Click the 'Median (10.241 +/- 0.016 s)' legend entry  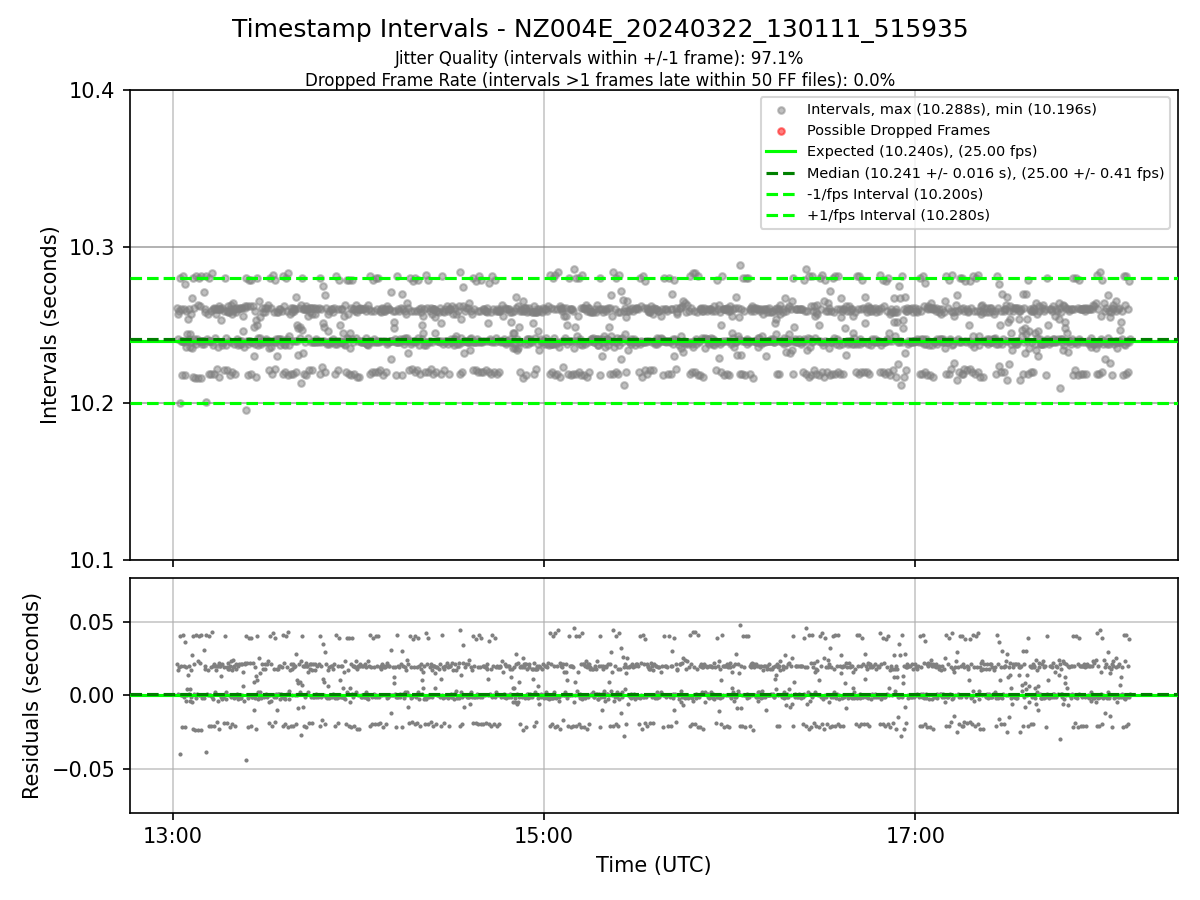point(985,173)
